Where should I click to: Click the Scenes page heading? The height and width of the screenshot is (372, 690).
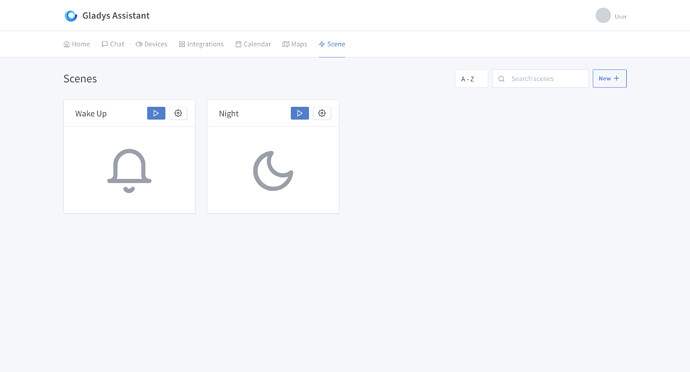80,79
